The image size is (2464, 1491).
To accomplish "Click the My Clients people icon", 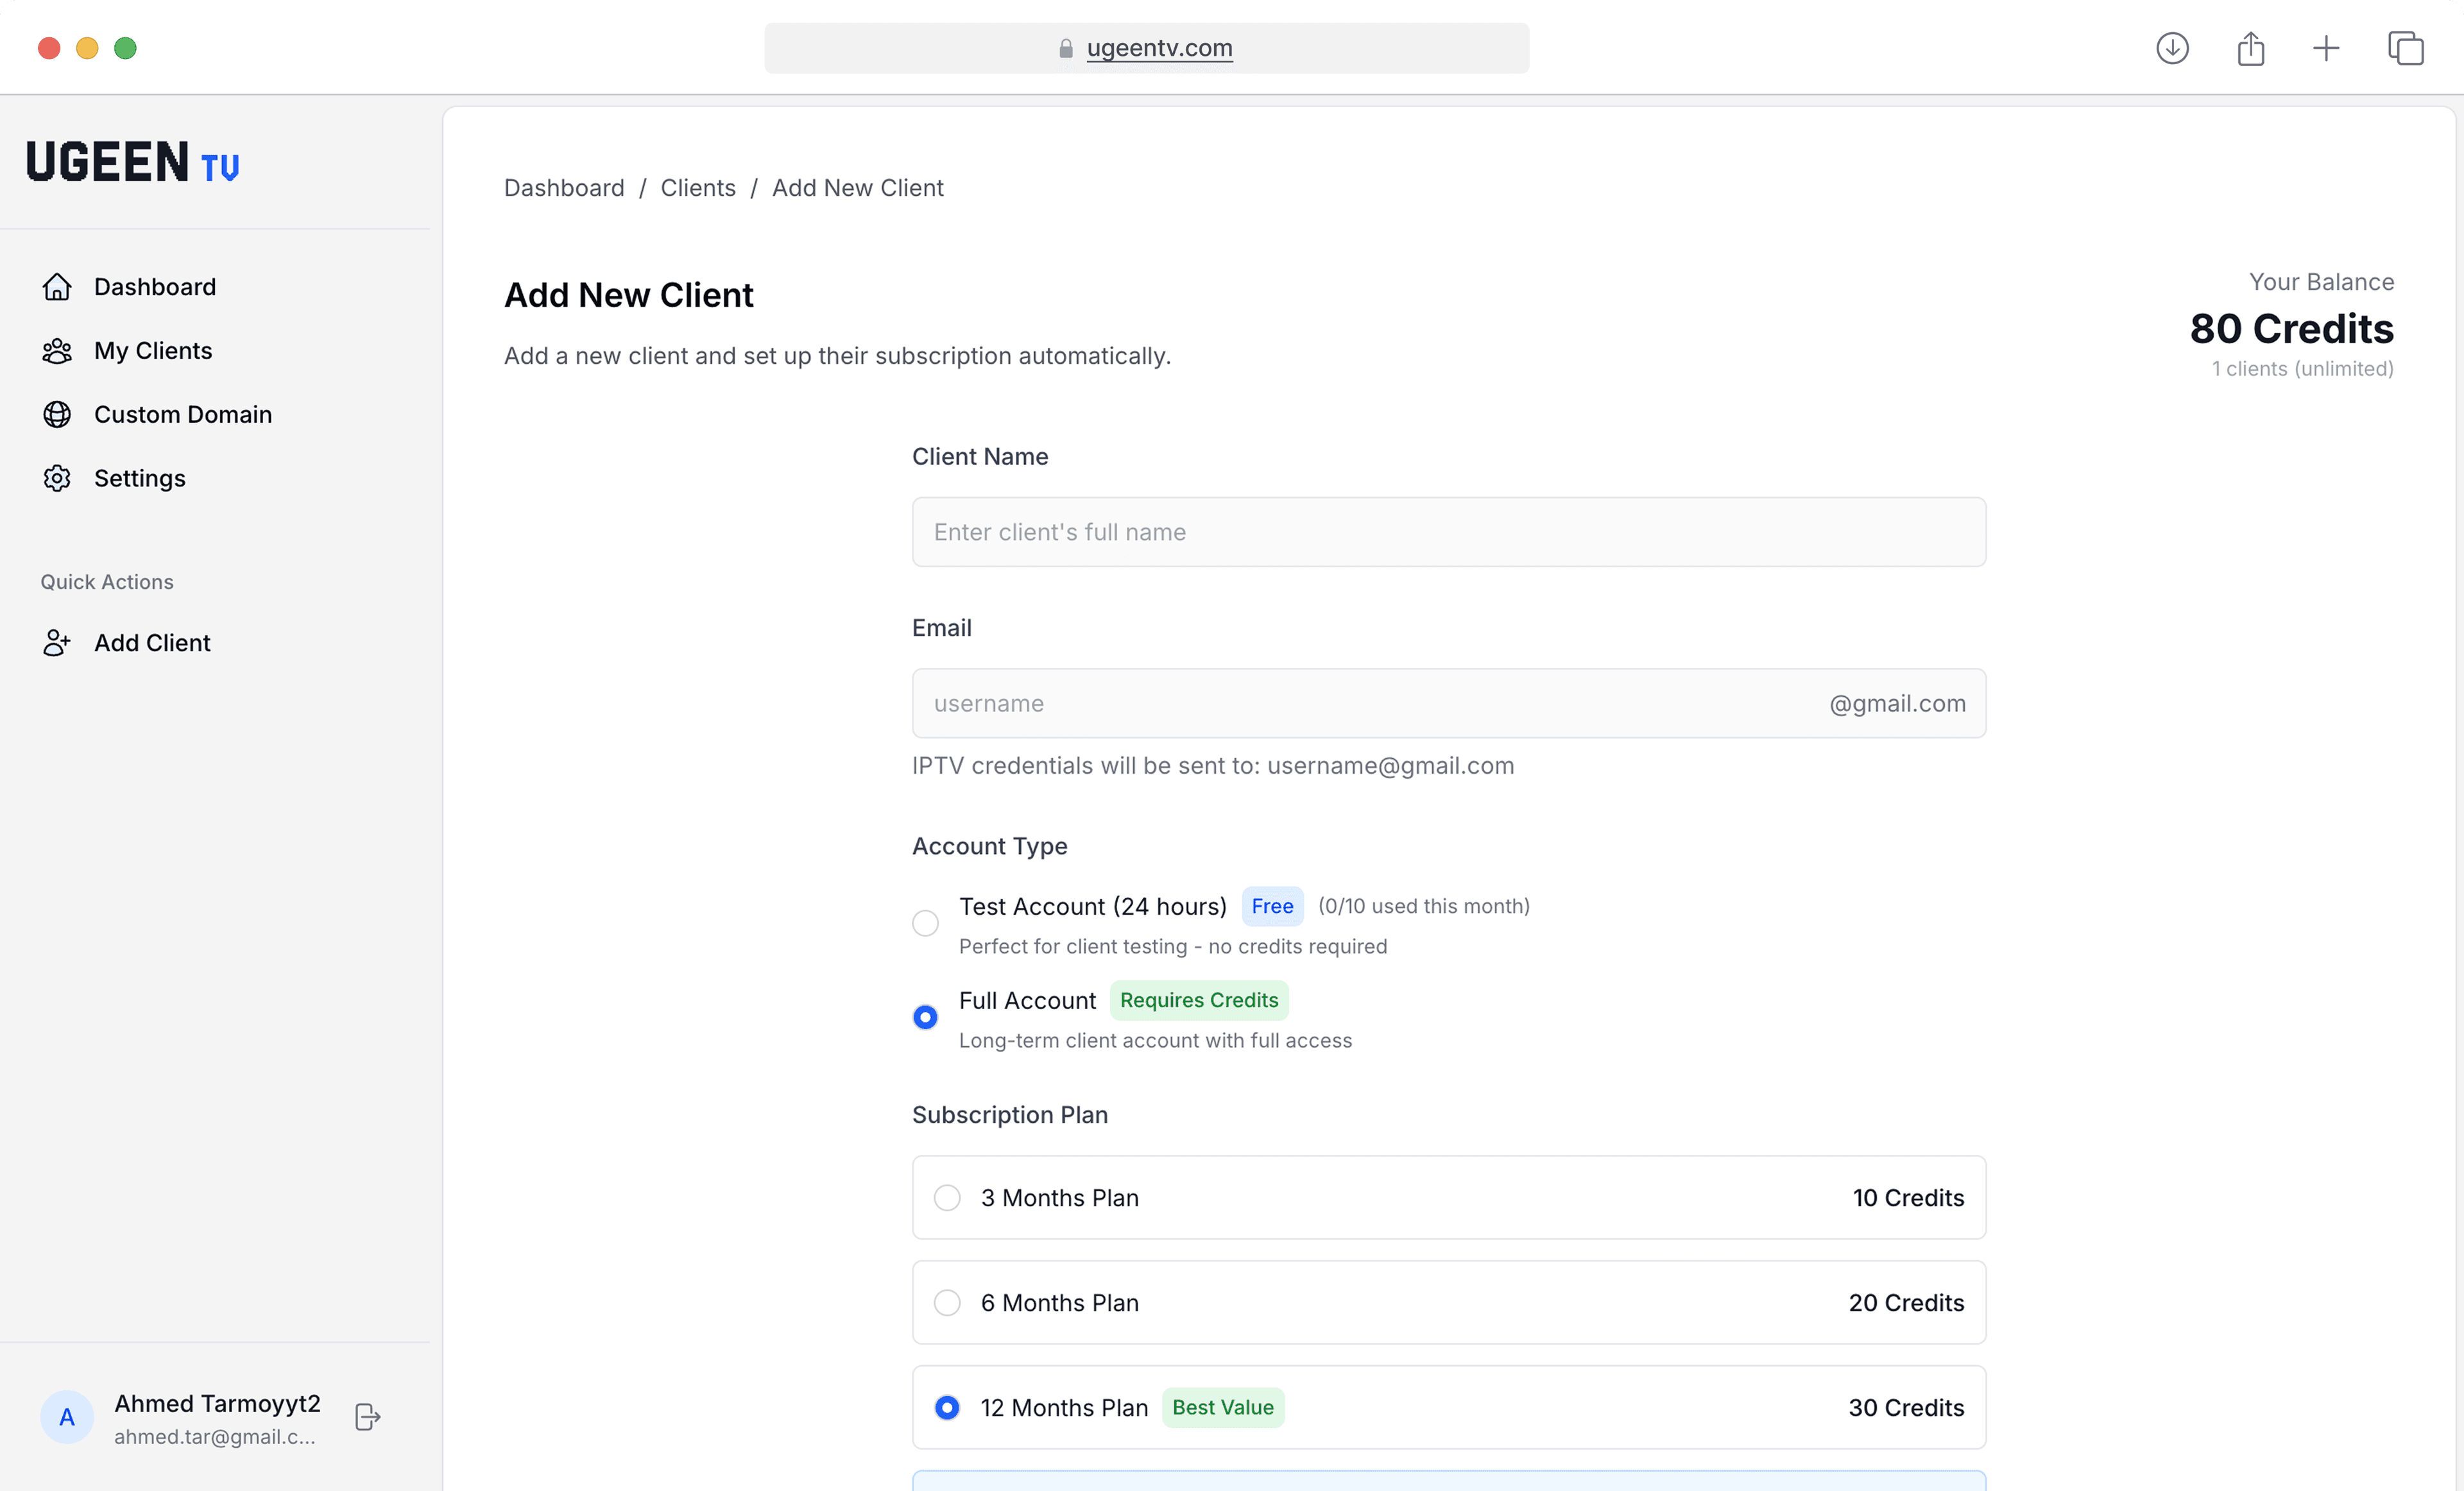I will (x=57, y=351).
